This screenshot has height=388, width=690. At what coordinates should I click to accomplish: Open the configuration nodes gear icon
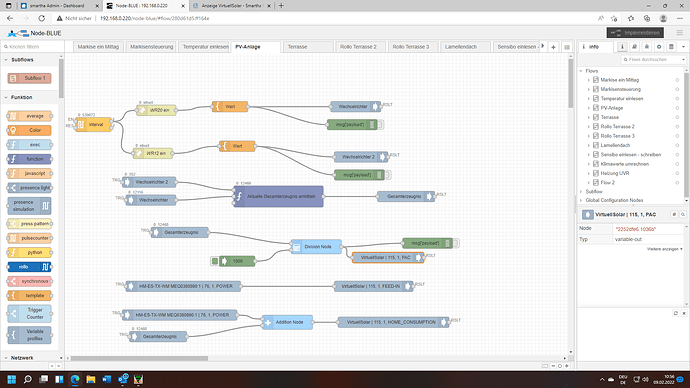click(659, 47)
